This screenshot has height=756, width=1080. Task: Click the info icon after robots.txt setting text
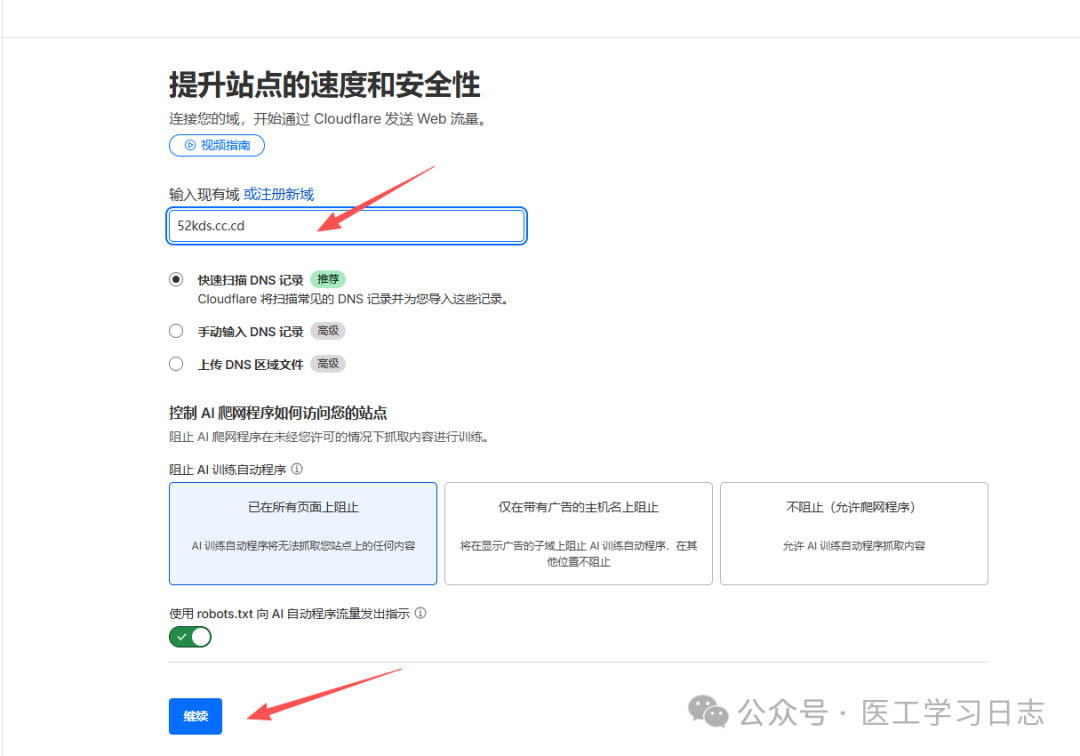click(x=419, y=613)
